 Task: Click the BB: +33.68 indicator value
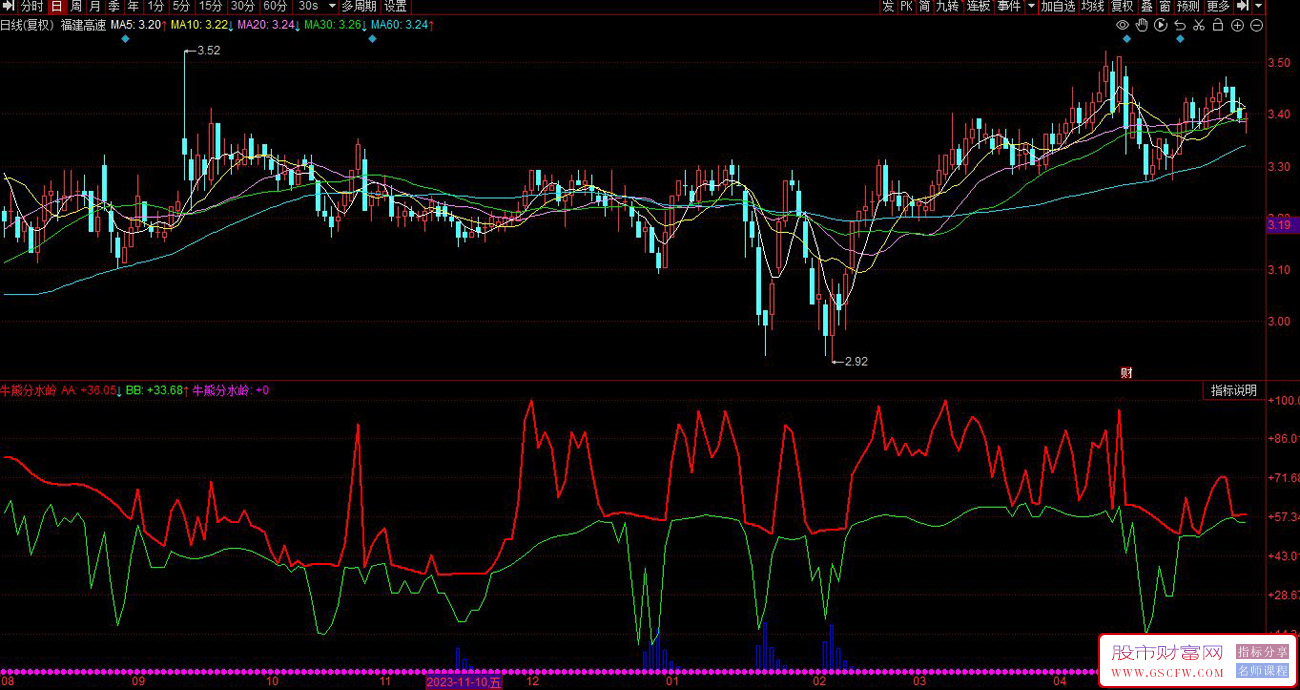[156, 391]
